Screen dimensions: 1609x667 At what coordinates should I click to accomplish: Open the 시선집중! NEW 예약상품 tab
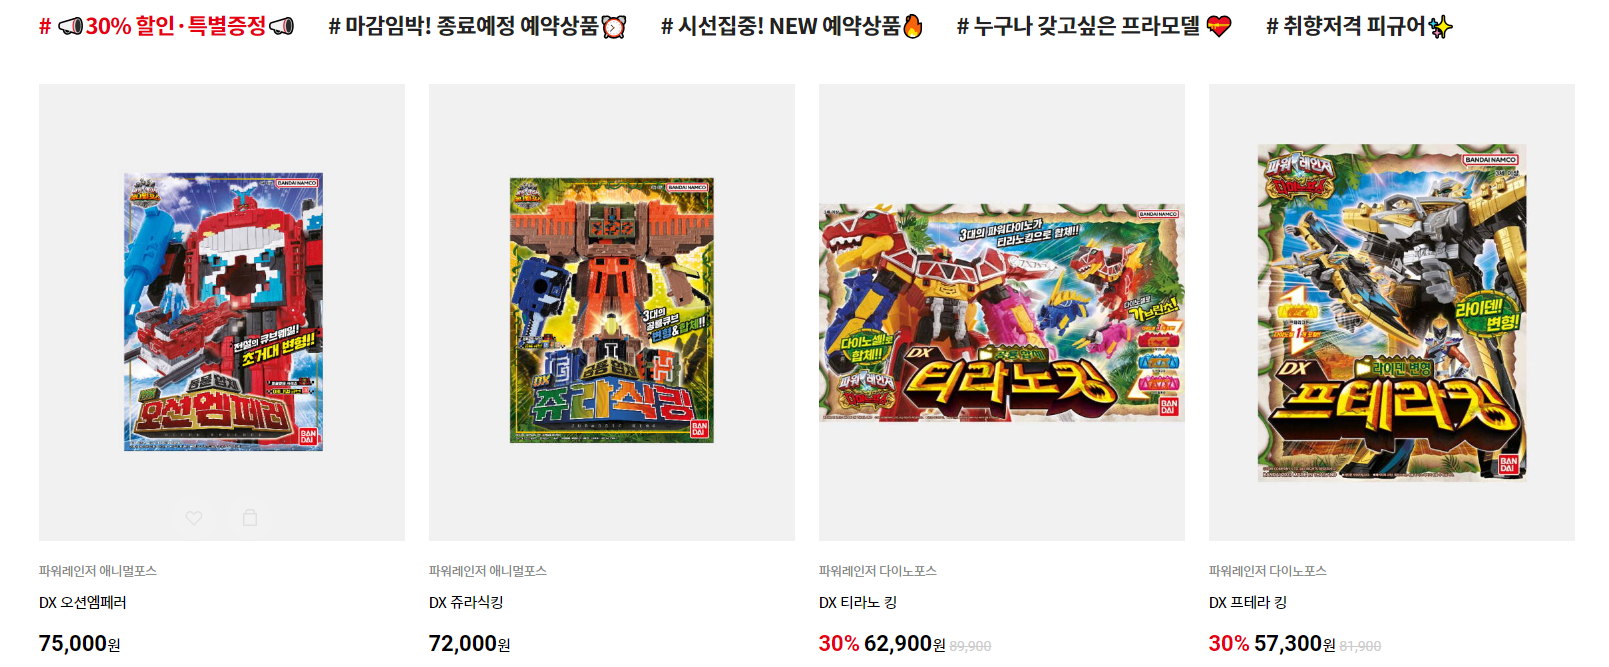click(x=792, y=26)
